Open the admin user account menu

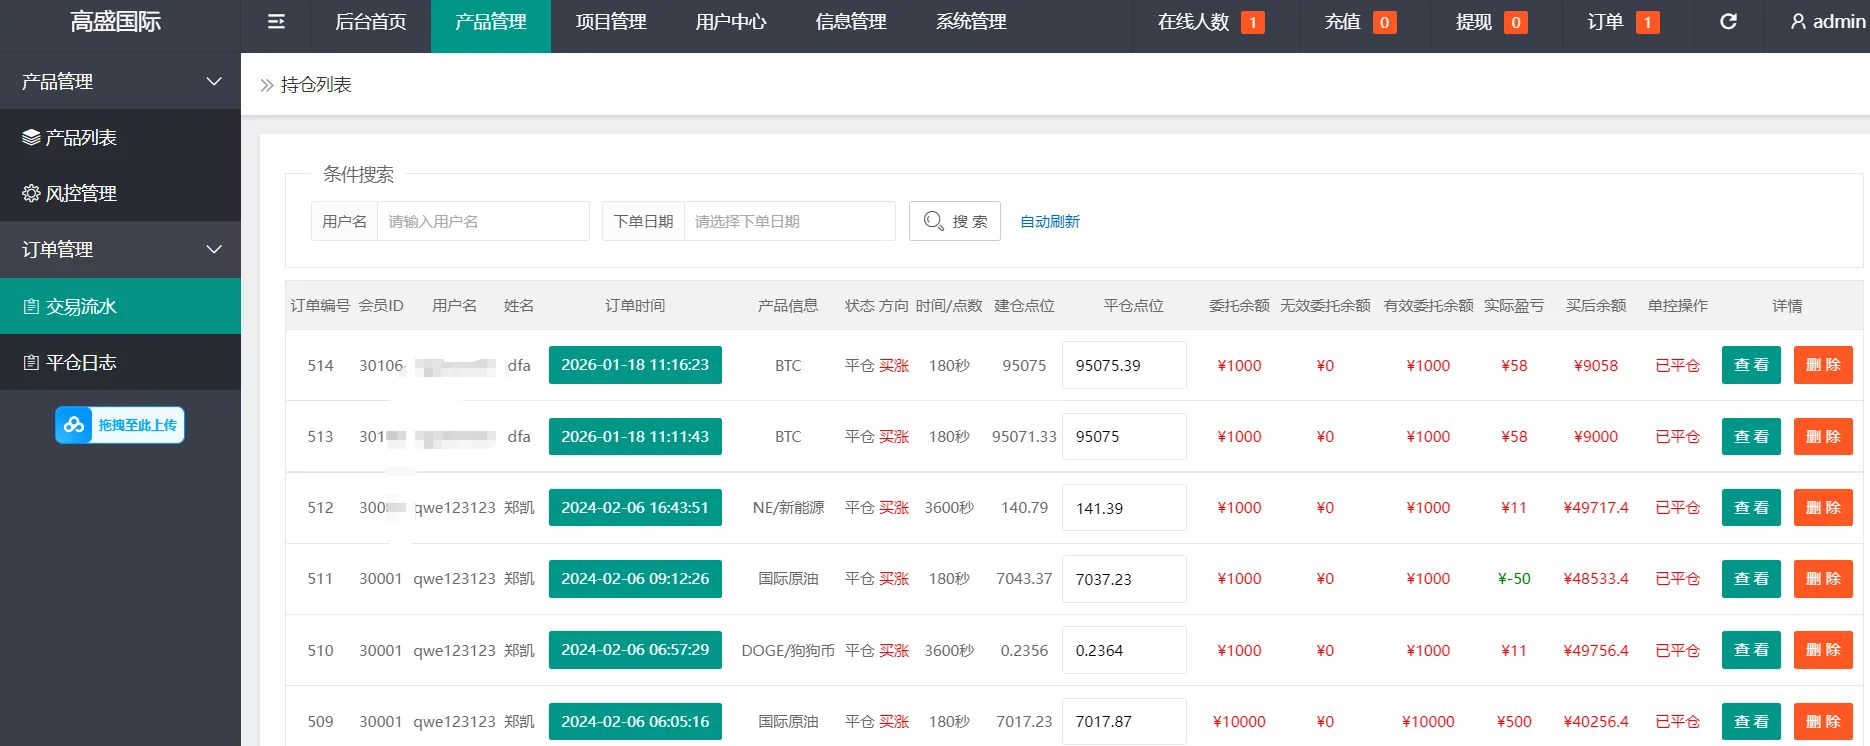1827,22
